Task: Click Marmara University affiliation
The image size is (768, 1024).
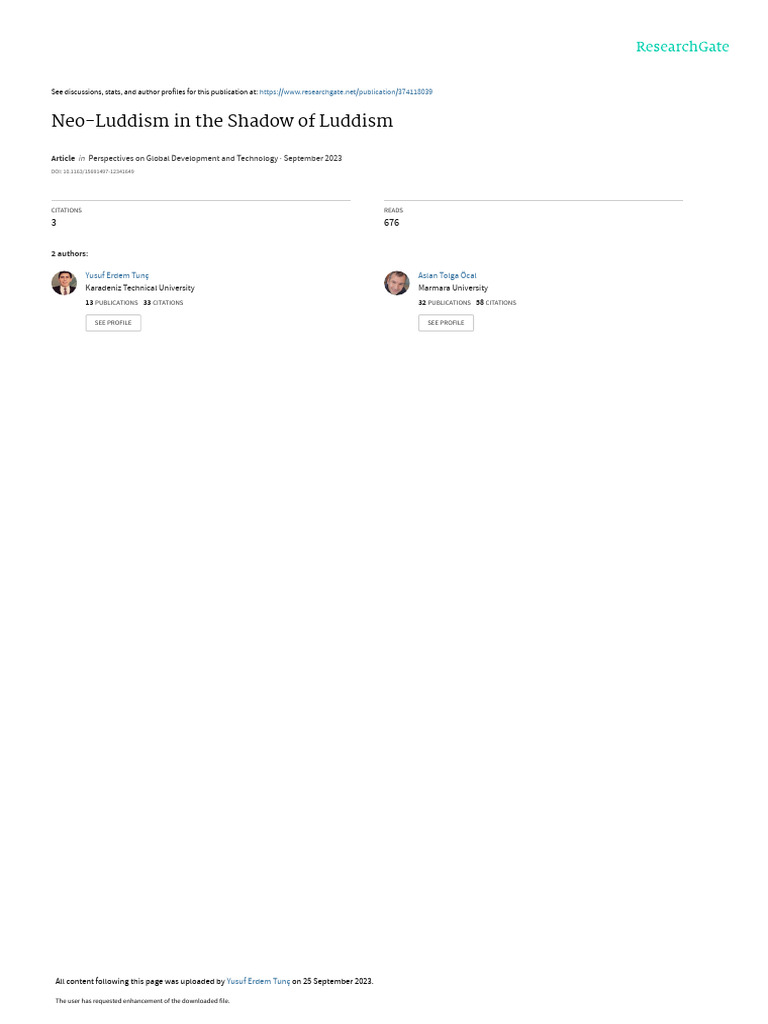Action: click(x=453, y=288)
